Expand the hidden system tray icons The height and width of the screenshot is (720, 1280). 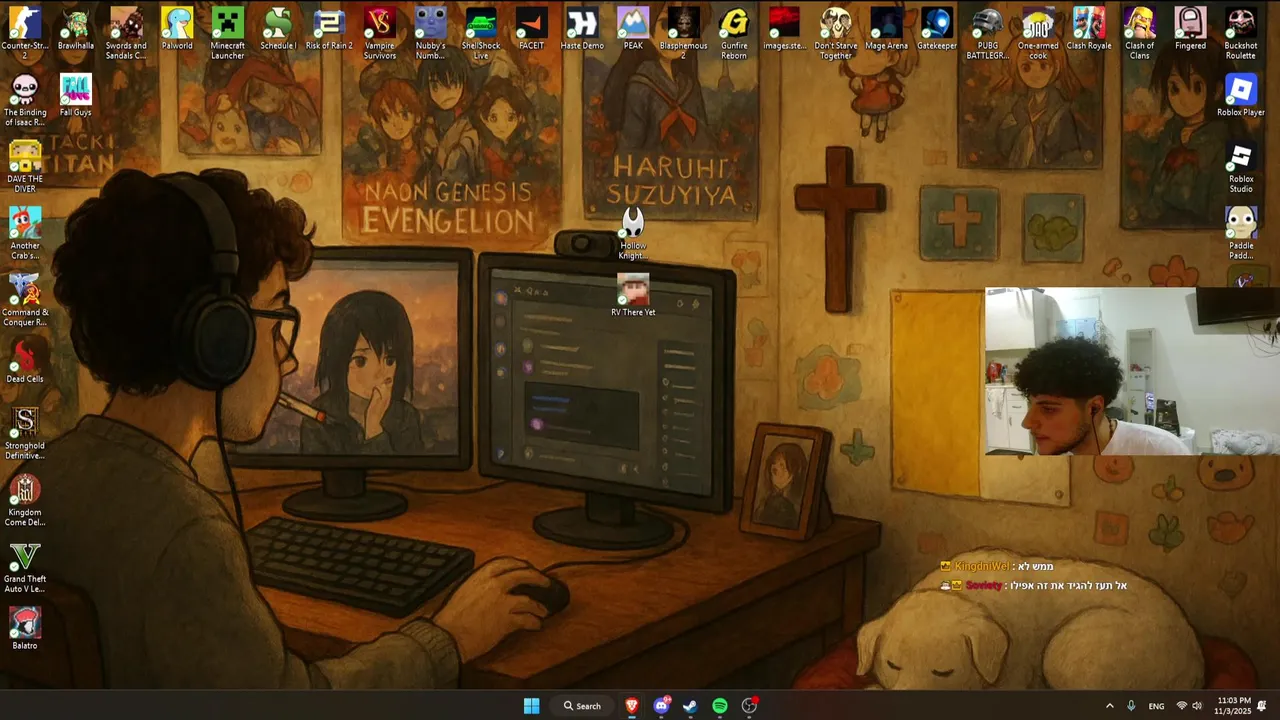pyautogui.click(x=1109, y=706)
